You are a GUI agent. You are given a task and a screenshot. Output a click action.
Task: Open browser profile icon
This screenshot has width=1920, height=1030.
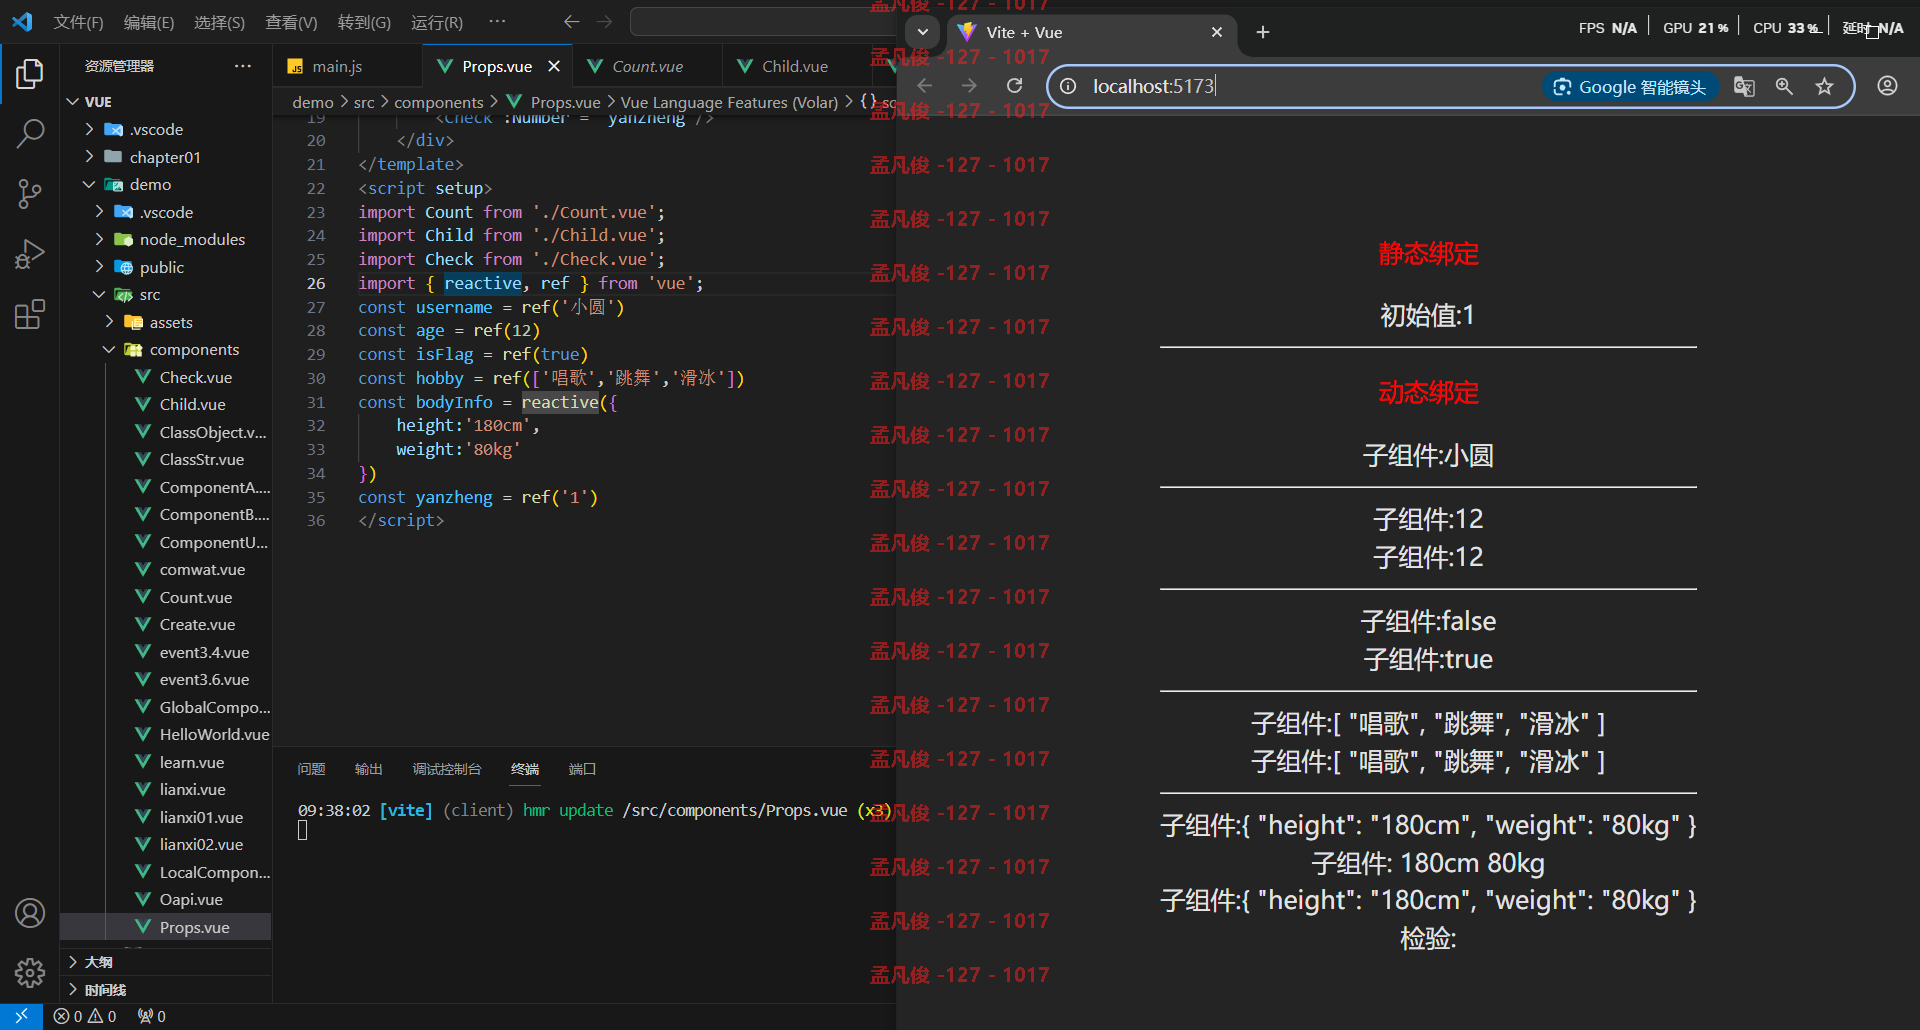point(1887,86)
